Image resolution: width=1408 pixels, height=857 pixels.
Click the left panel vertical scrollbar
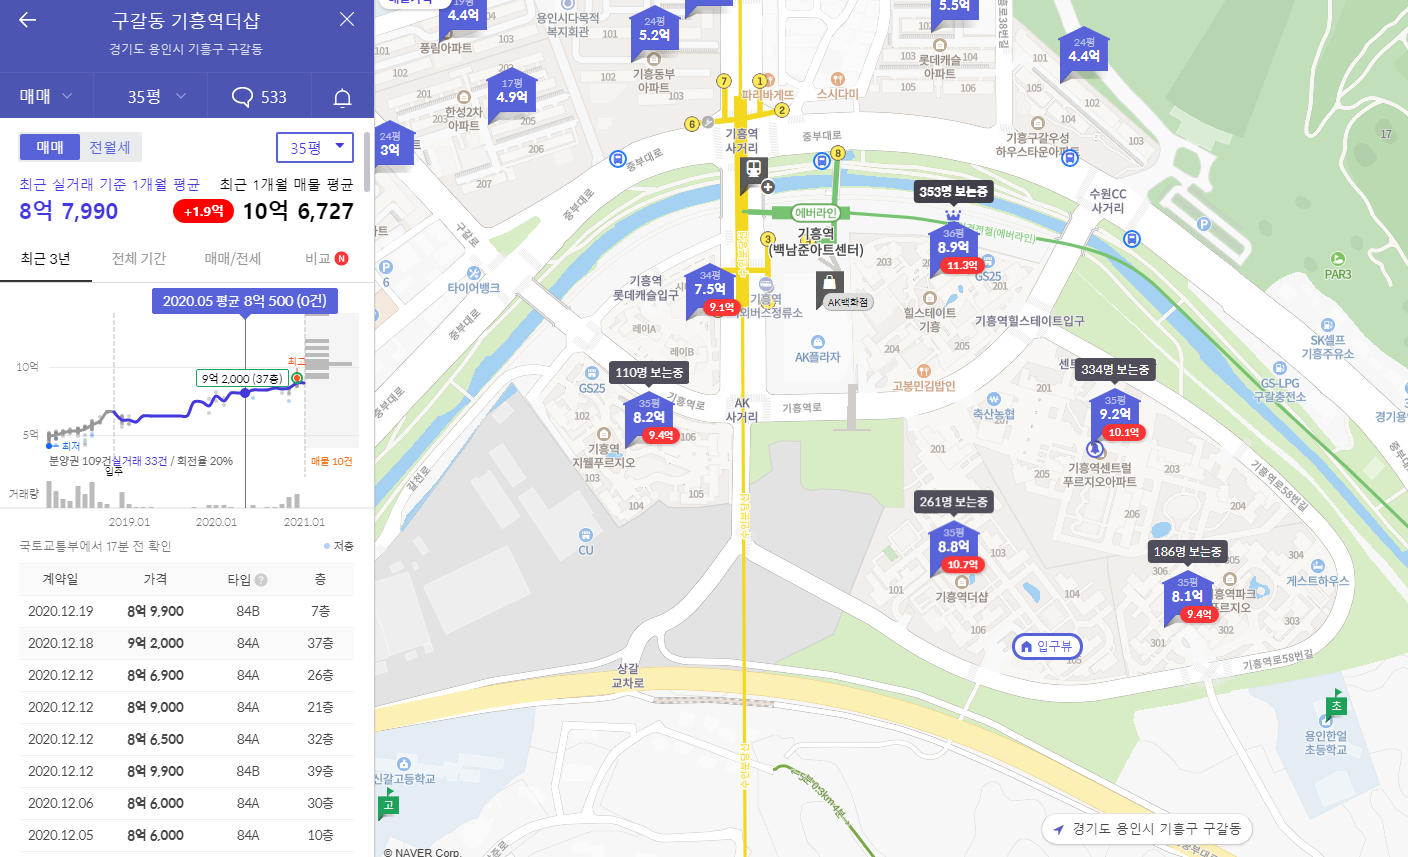coord(367,160)
